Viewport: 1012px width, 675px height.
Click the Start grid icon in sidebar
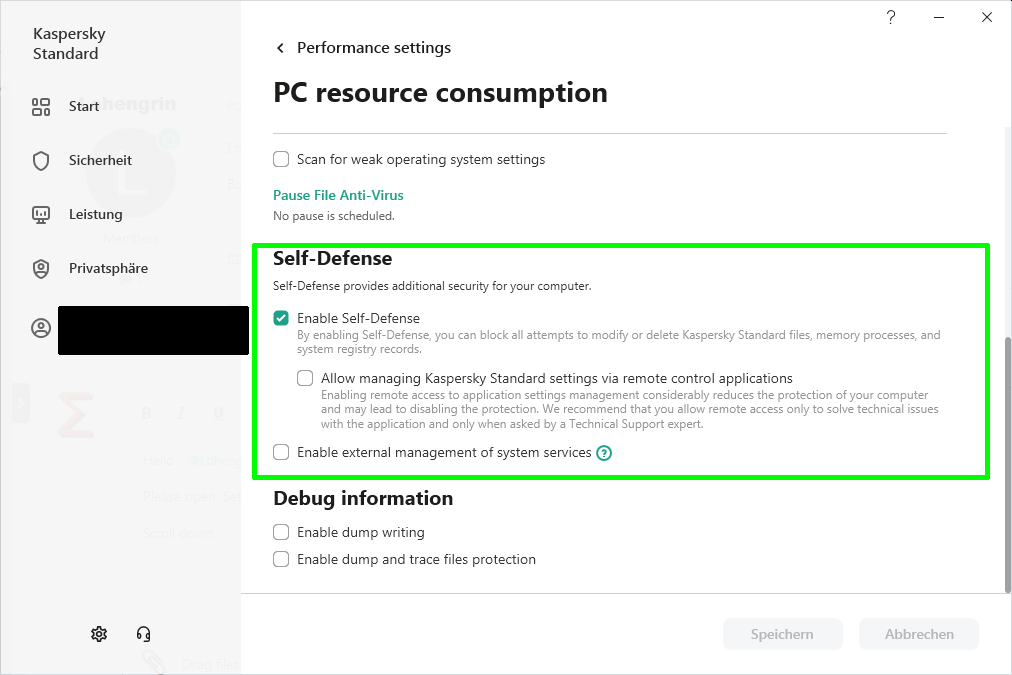click(x=41, y=107)
